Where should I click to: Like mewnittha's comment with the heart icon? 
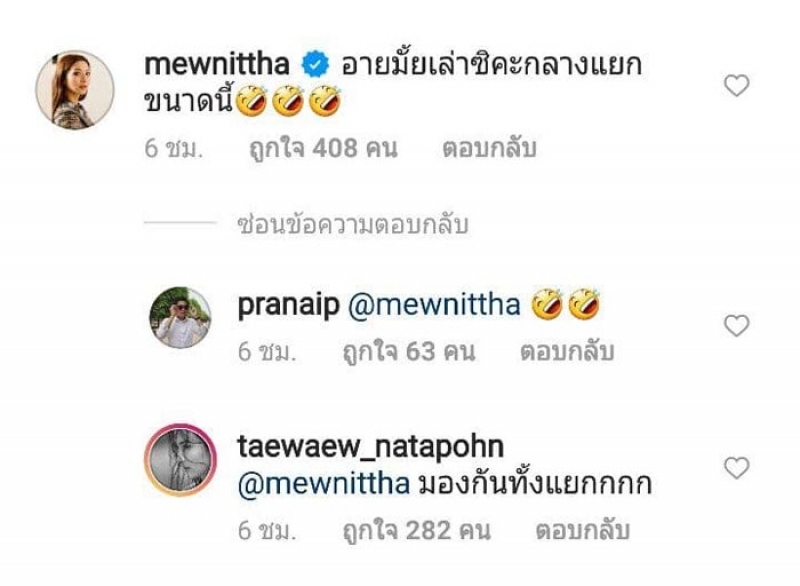(x=736, y=85)
